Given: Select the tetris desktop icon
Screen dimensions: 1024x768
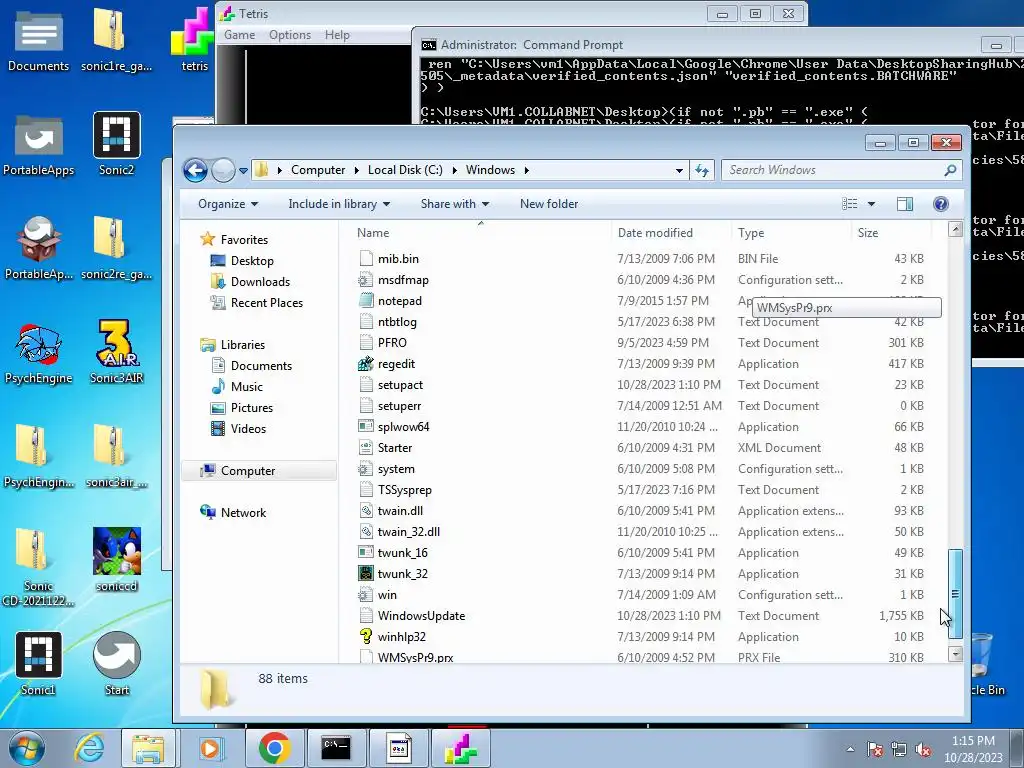Looking at the screenshot, I should pyautogui.click(x=194, y=40).
